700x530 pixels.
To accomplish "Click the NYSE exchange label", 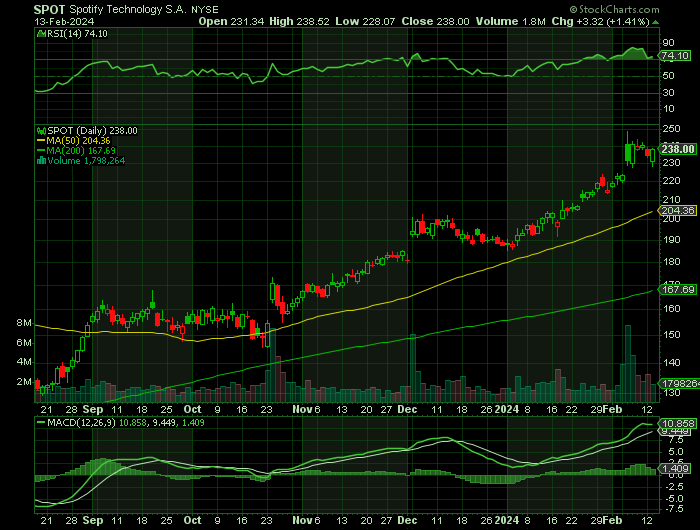I will pos(205,10).
